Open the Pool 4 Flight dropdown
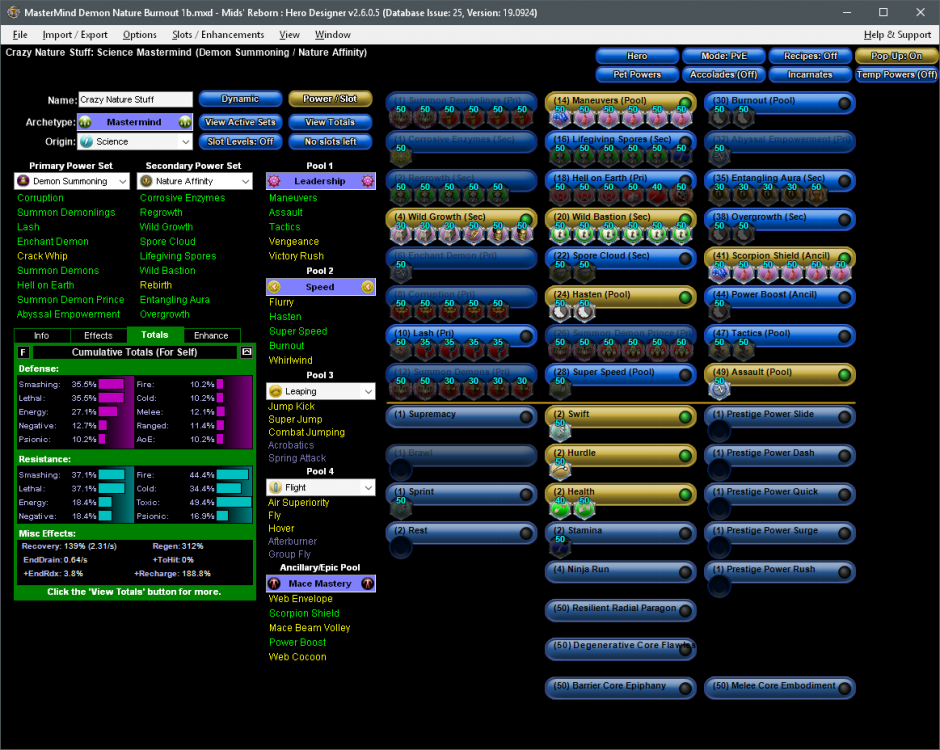 (x=320, y=488)
